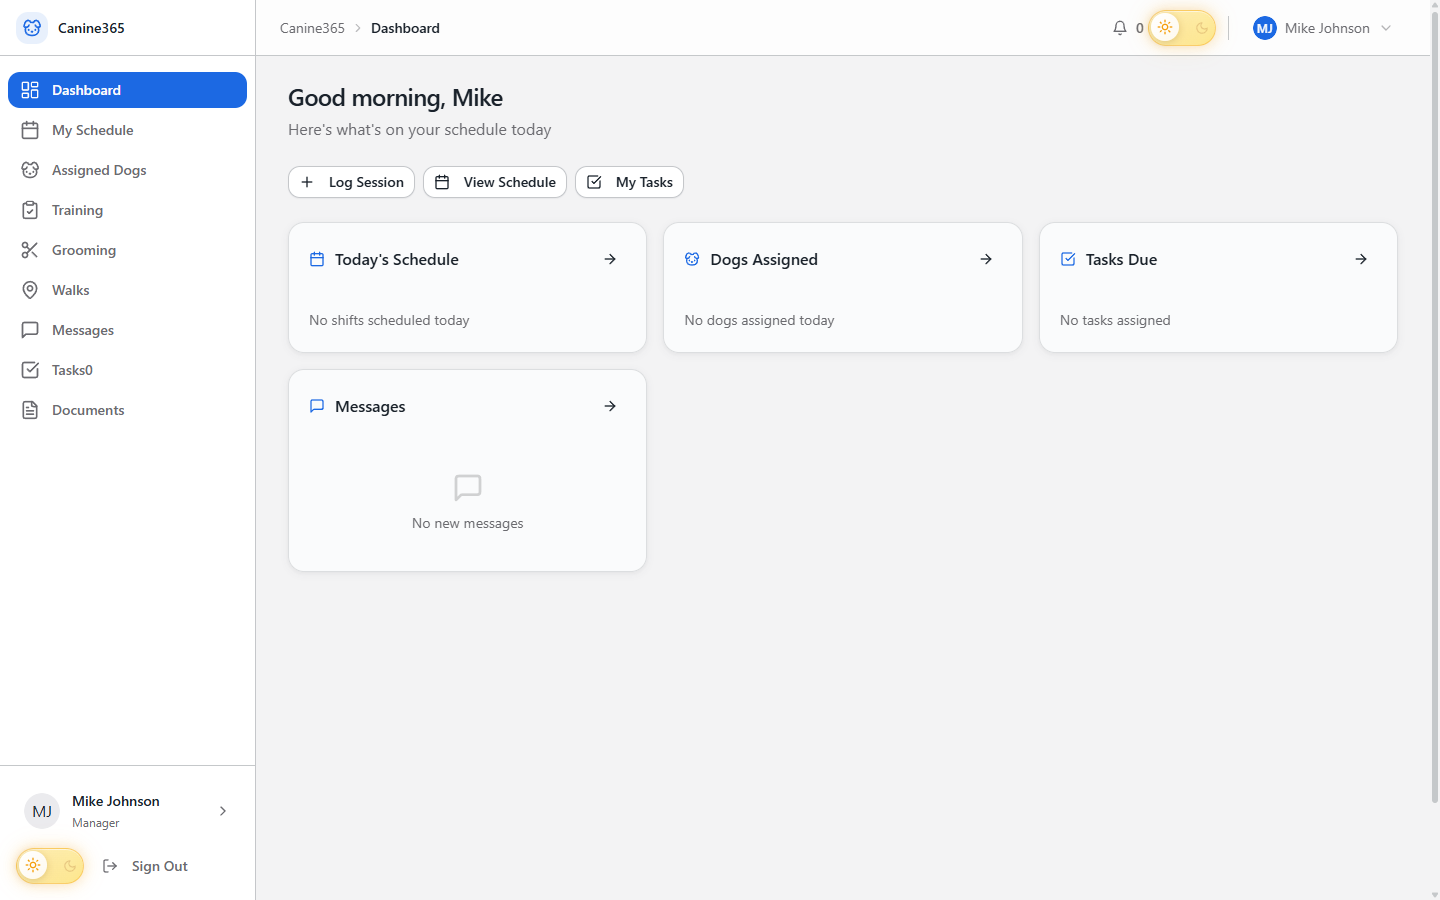Click the dog icon in Dogs Assigned card
The width and height of the screenshot is (1440, 900).
click(x=692, y=259)
